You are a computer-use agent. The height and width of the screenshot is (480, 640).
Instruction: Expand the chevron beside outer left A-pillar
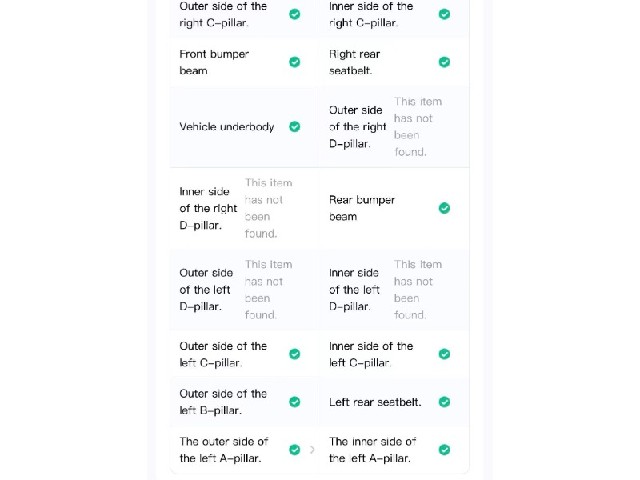coord(312,450)
